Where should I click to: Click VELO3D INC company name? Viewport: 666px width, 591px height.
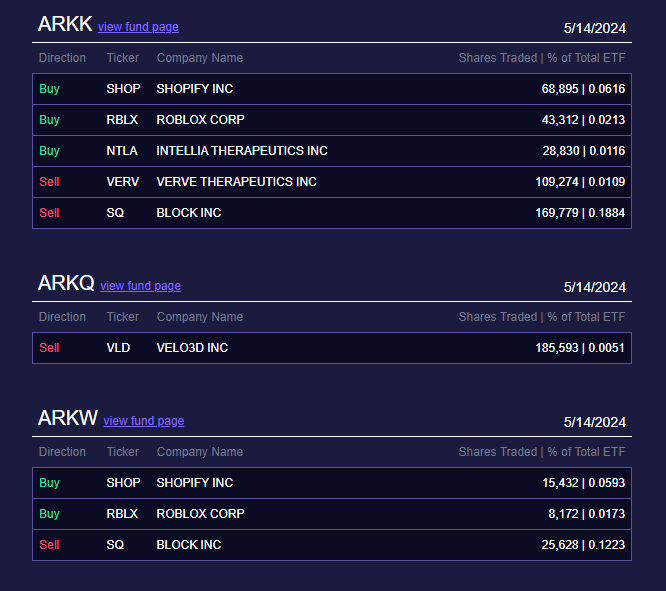coord(192,348)
